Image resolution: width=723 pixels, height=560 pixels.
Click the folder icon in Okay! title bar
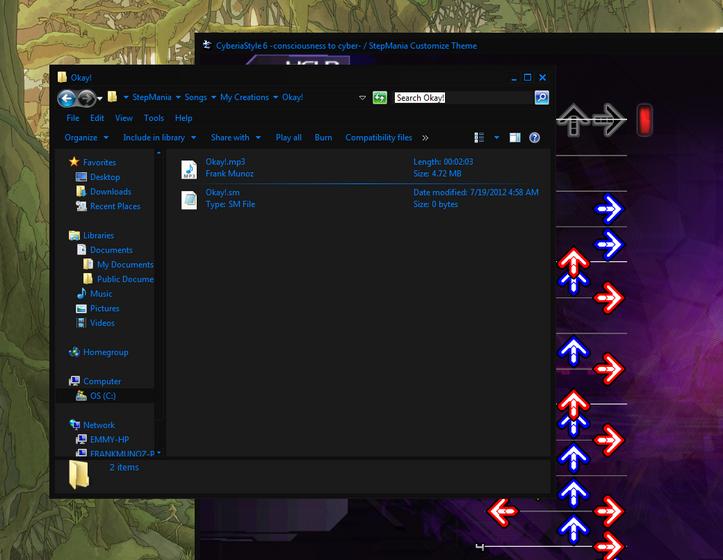(62, 77)
